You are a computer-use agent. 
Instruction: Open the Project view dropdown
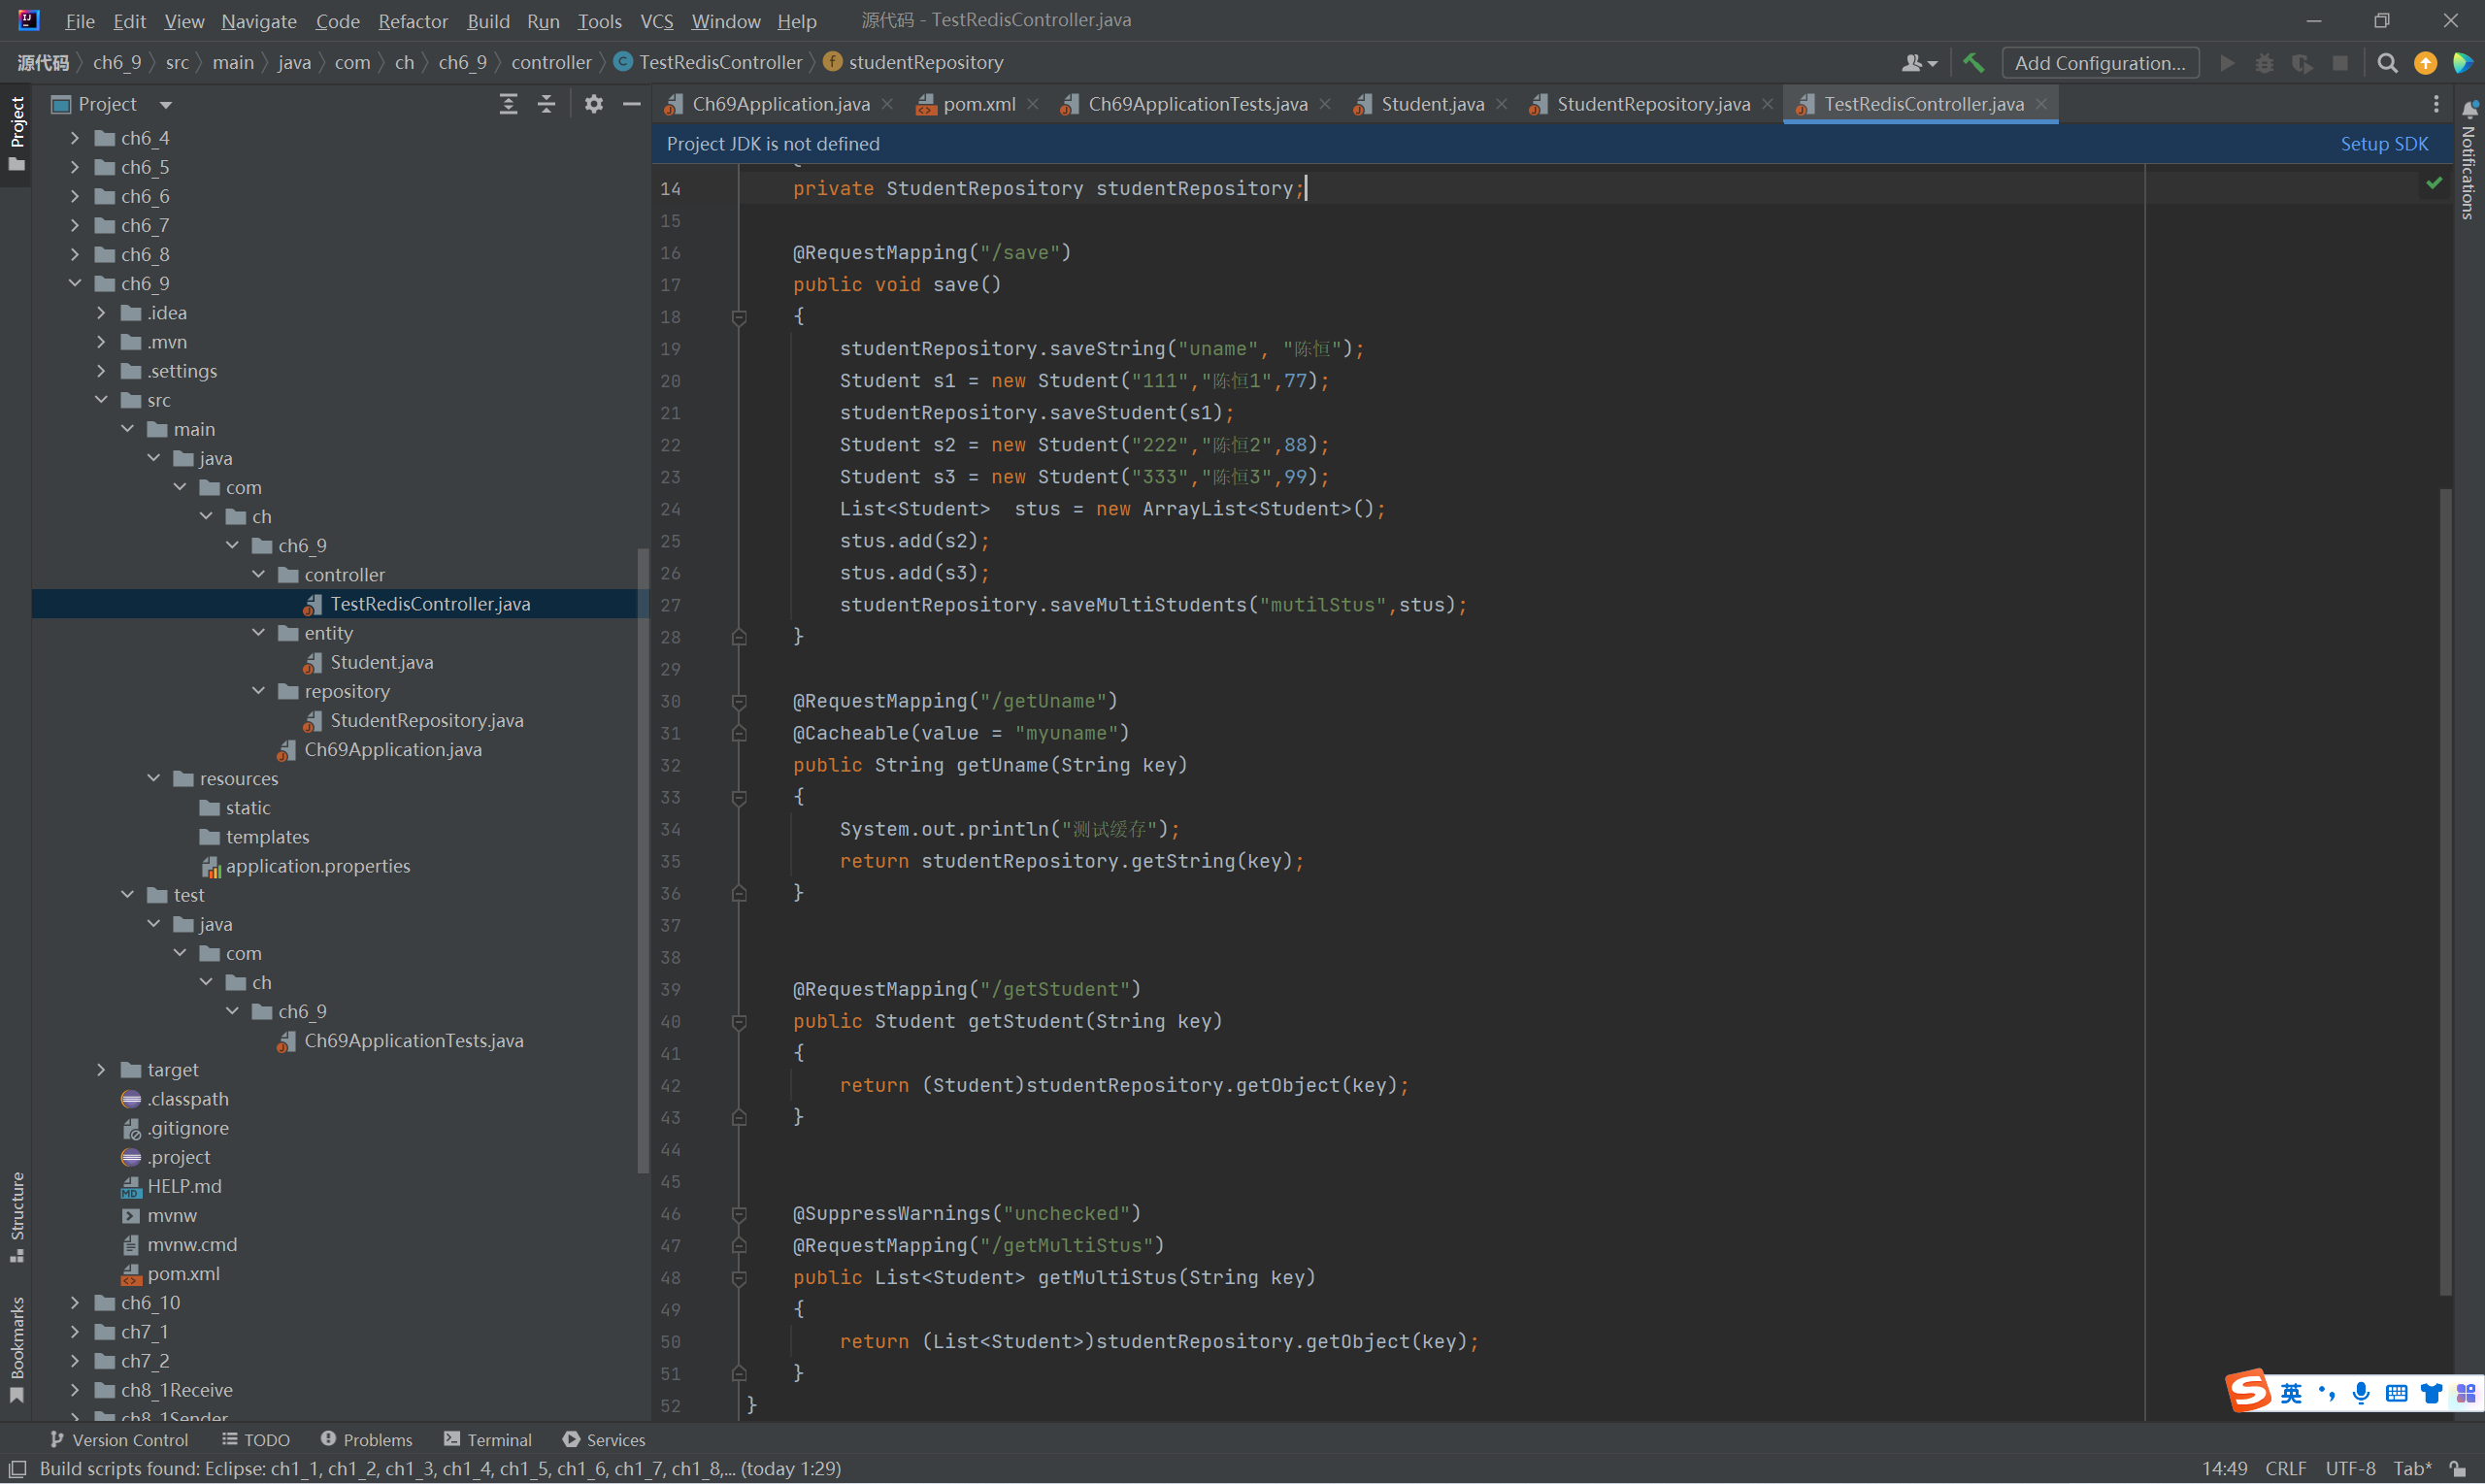(166, 104)
